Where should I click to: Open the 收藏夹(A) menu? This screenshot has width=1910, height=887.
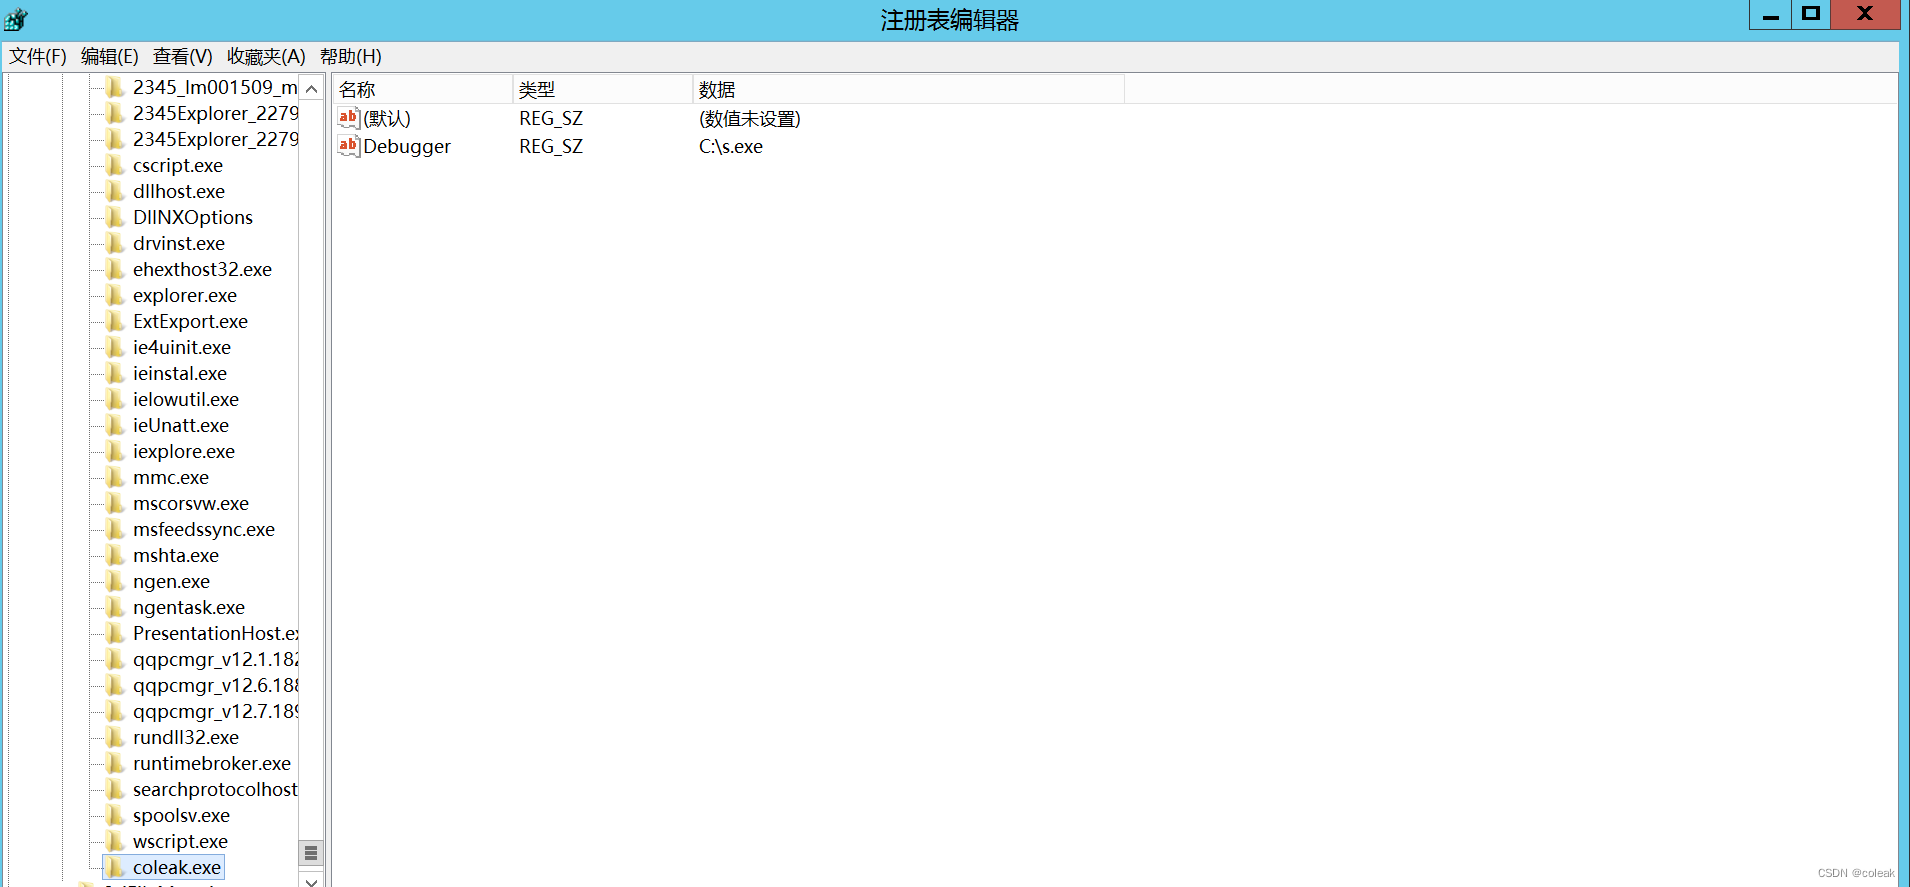tap(266, 57)
